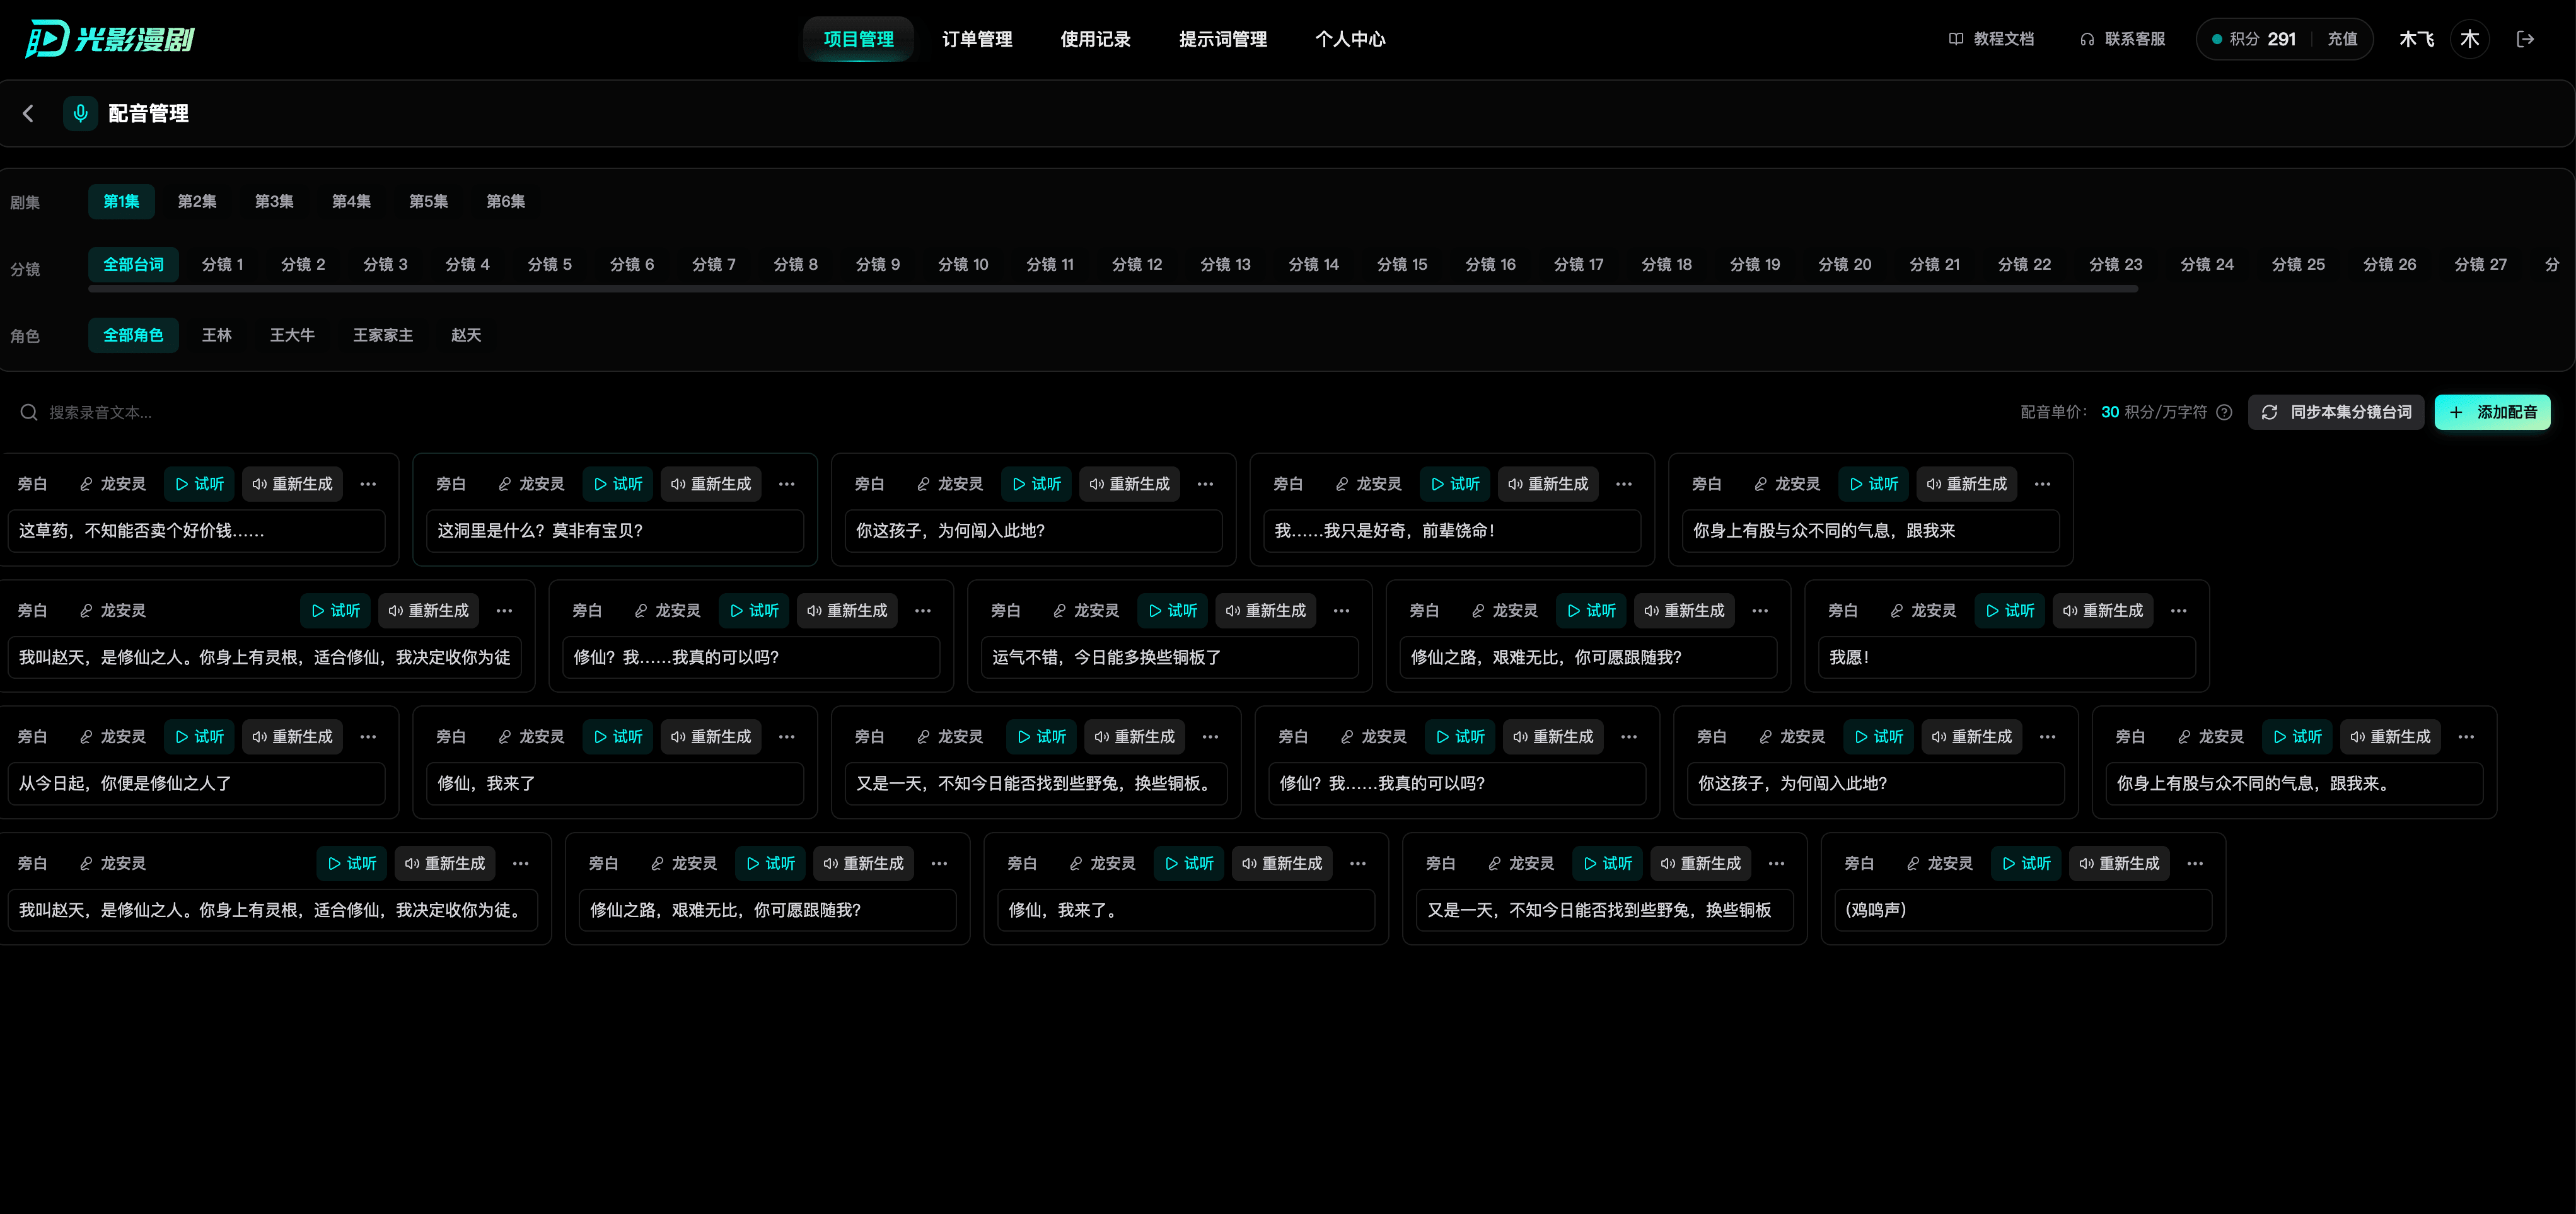Screen dimensions: 2576x1214
Task: Open more options for 运气不错 card
Action: click(1342, 611)
